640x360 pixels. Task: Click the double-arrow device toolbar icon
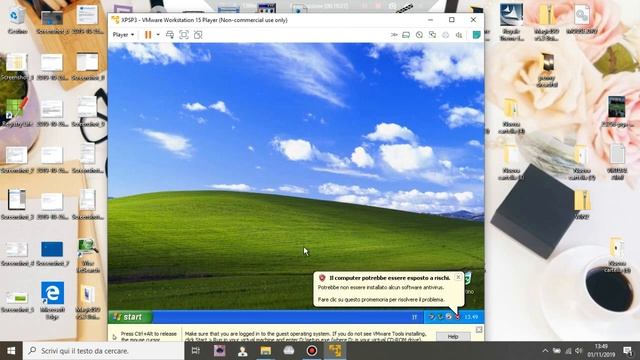pos(394,35)
